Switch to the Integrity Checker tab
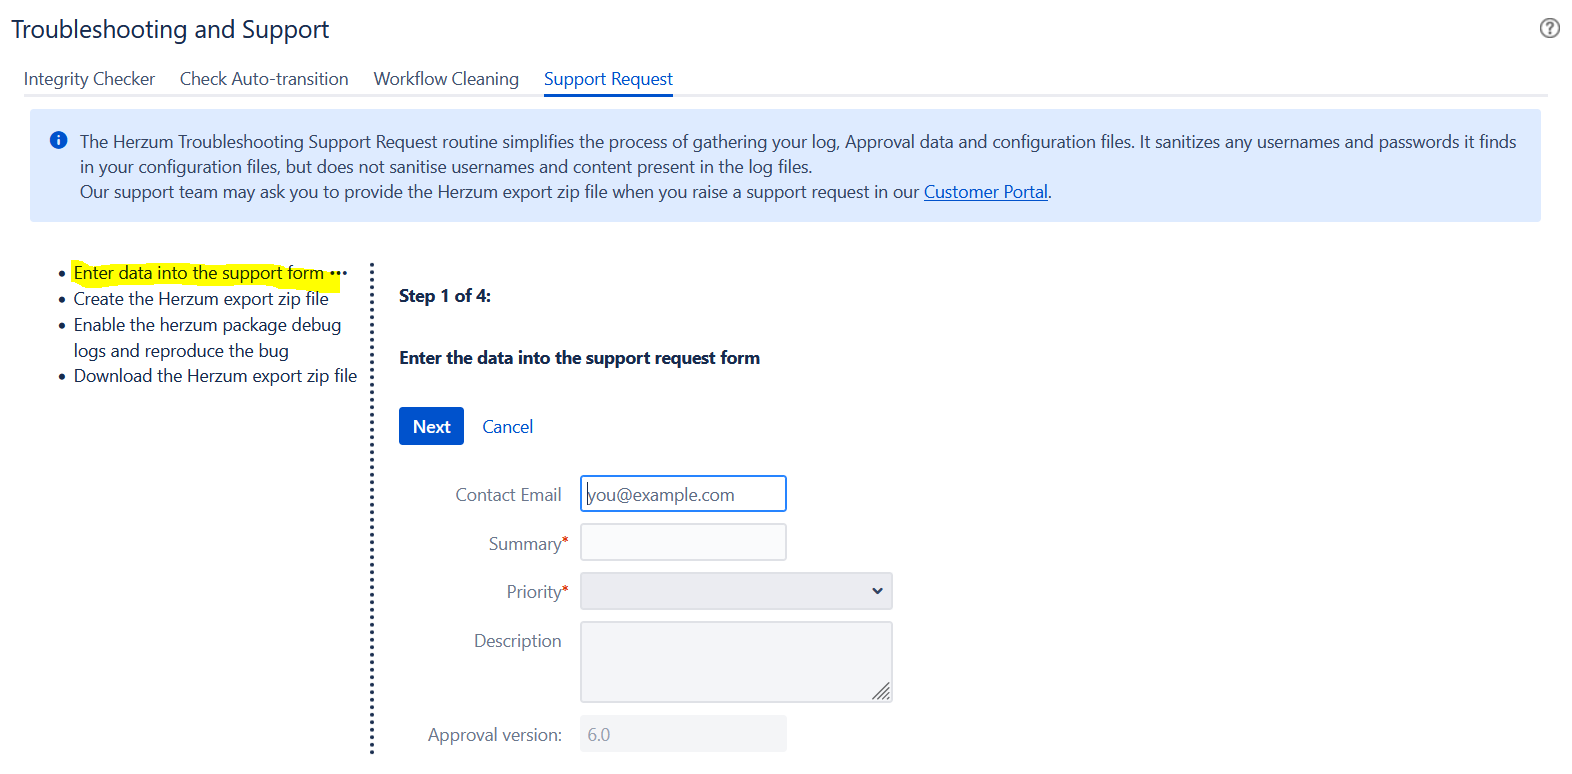Screen dimensions: 1572x774 (89, 79)
